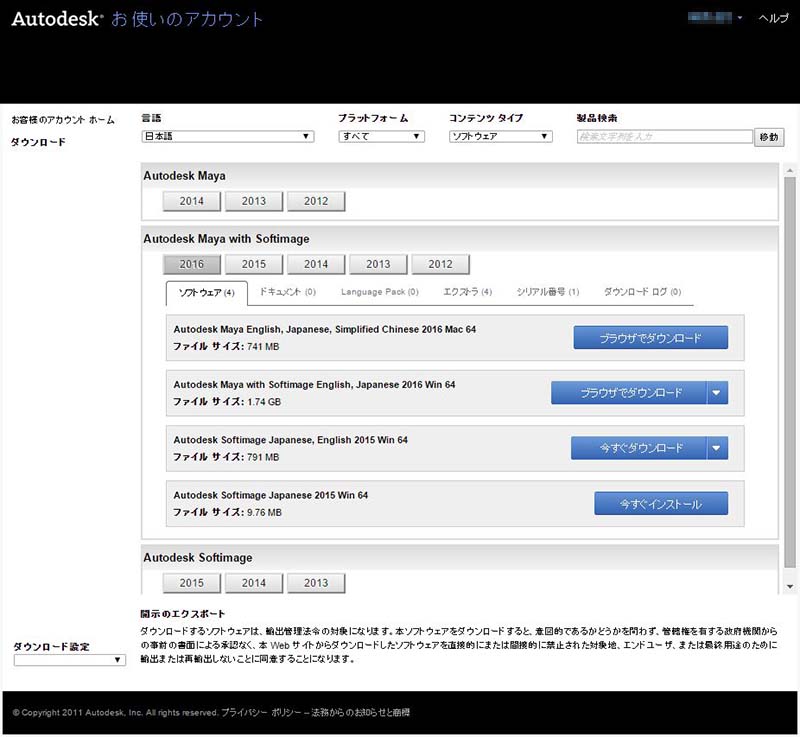Select version 2013 under Autodesk Softimage
Screen dimensions: 800x737
(x=316, y=583)
